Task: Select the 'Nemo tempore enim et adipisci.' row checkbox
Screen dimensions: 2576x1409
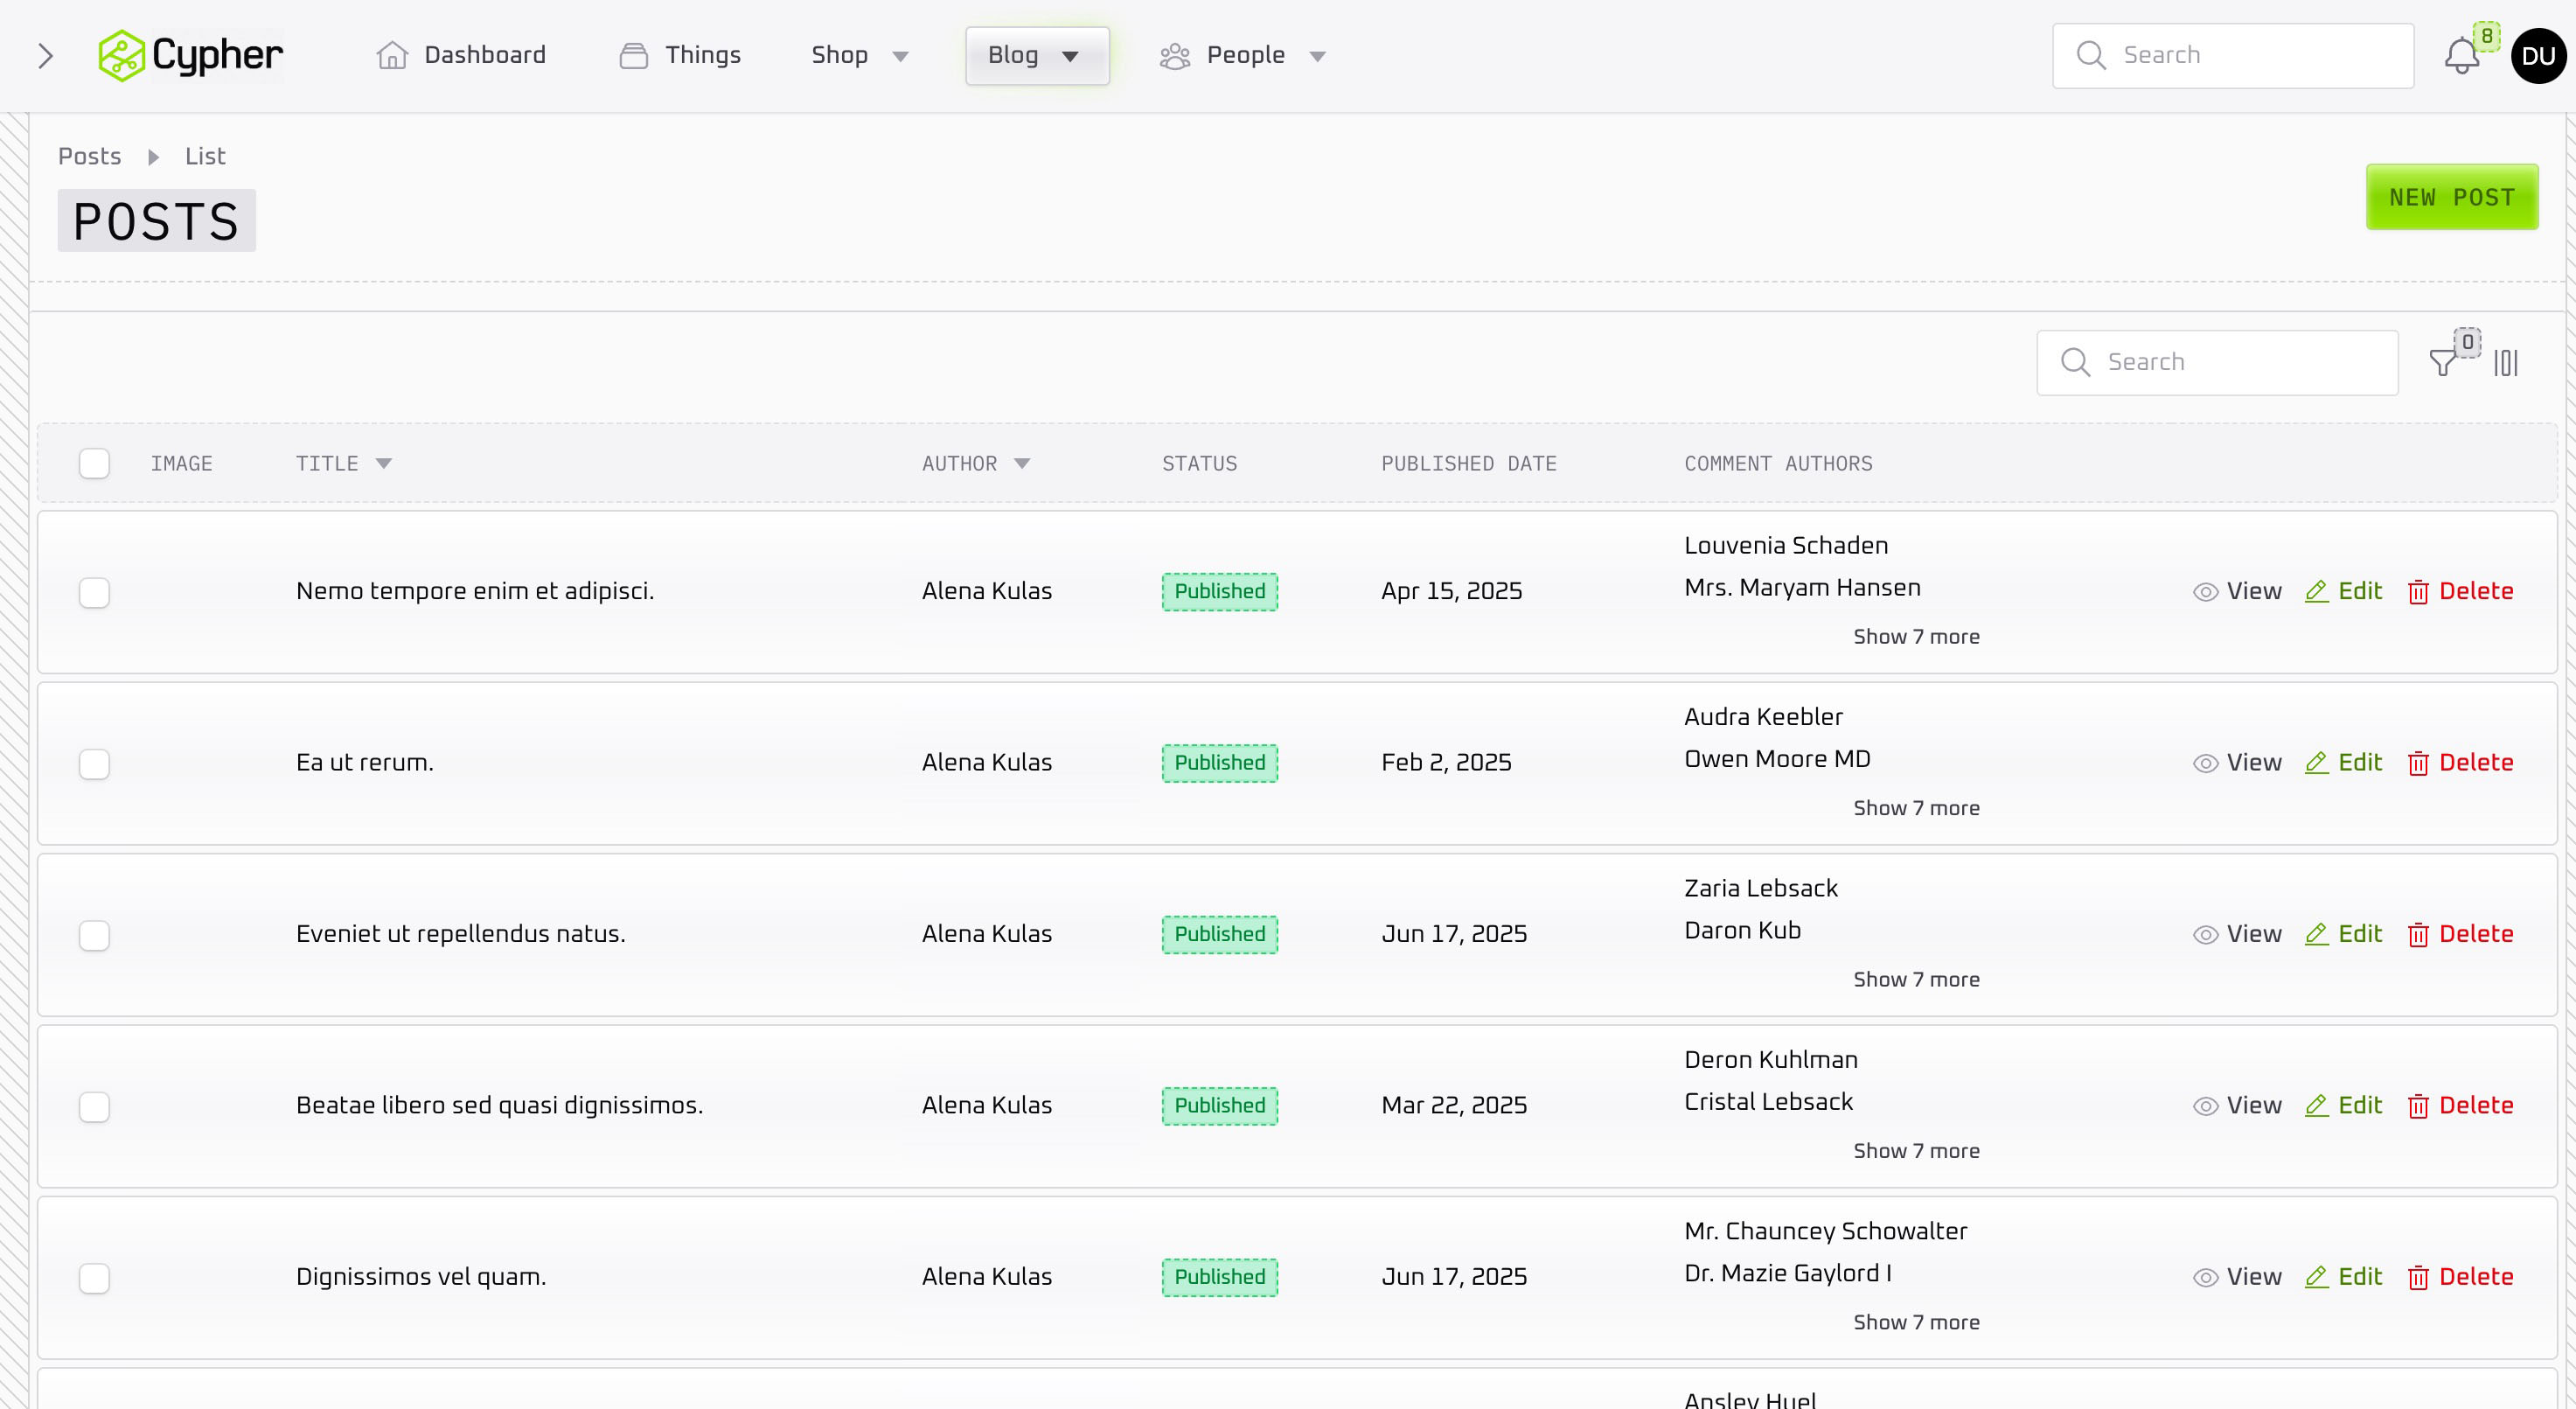Action: [x=94, y=593]
